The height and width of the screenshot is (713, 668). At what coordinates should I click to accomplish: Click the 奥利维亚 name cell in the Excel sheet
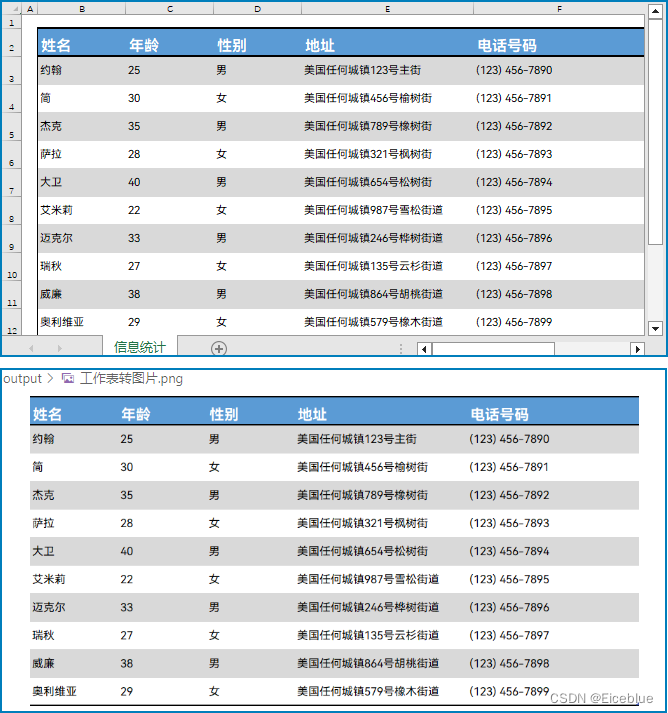82,322
